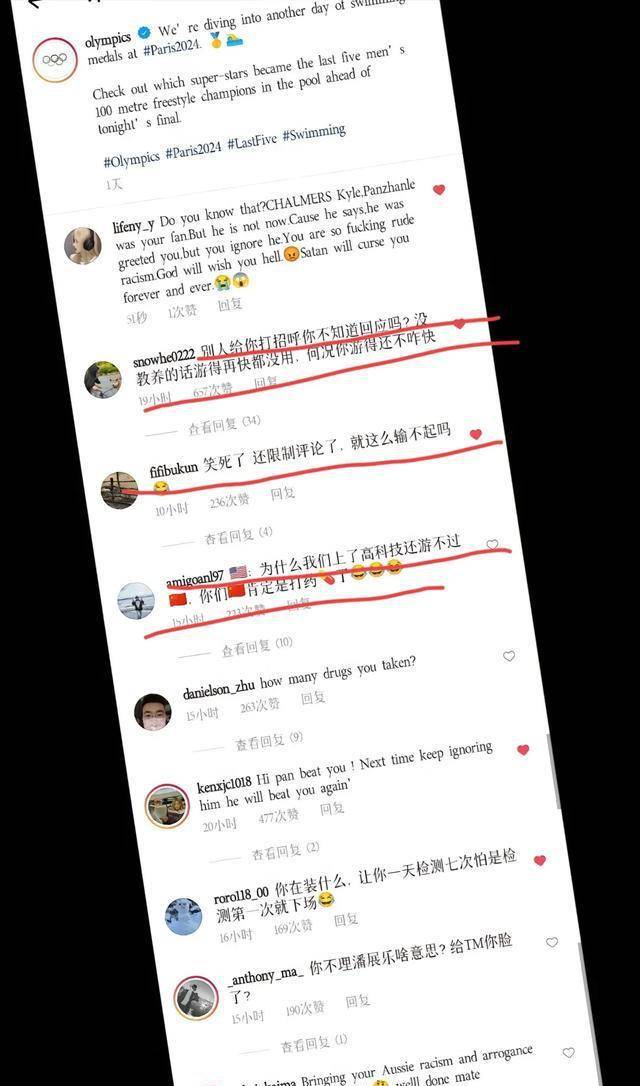The height and width of the screenshot is (1086, 640).
Task: Unlike lifeny_y's comment with red heart
Action: pos(438,190)
